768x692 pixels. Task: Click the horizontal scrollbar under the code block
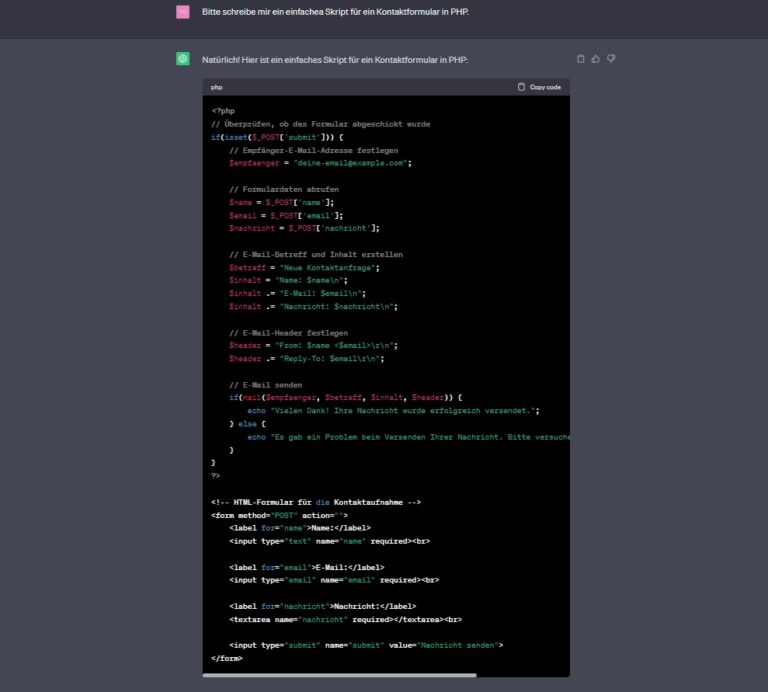coord(340,675)
